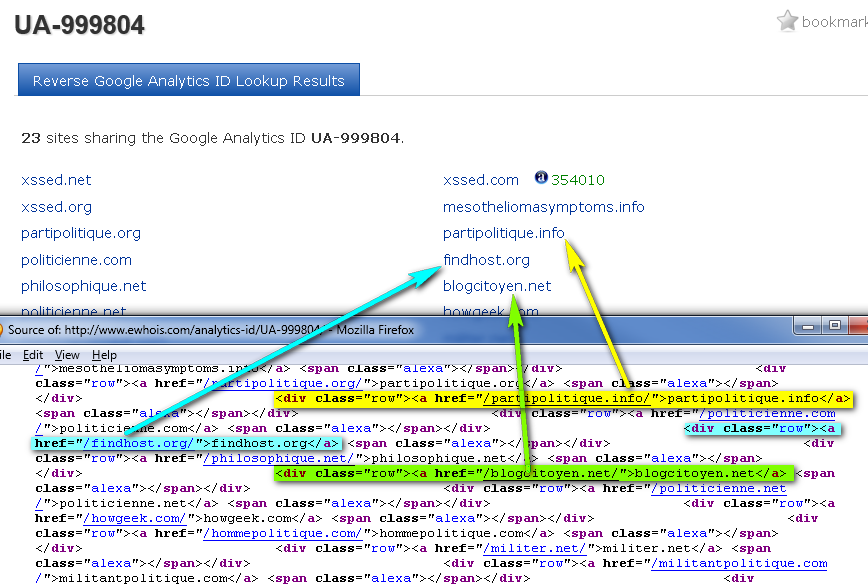Visit partipolitique.org from the results list

tap(81, 233)
